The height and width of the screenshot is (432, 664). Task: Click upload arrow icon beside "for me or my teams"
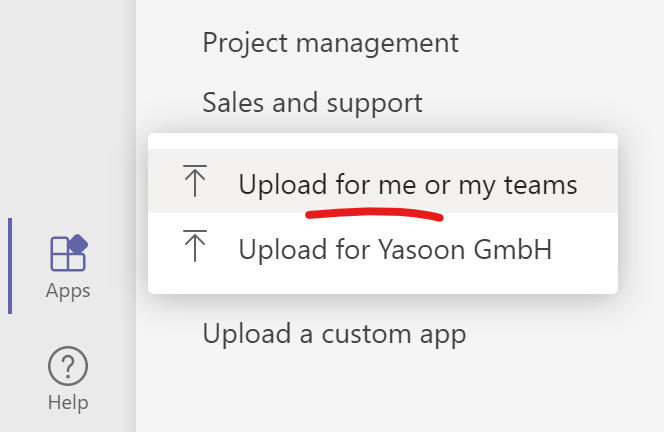pyautogui.click(x=193, y=183)
